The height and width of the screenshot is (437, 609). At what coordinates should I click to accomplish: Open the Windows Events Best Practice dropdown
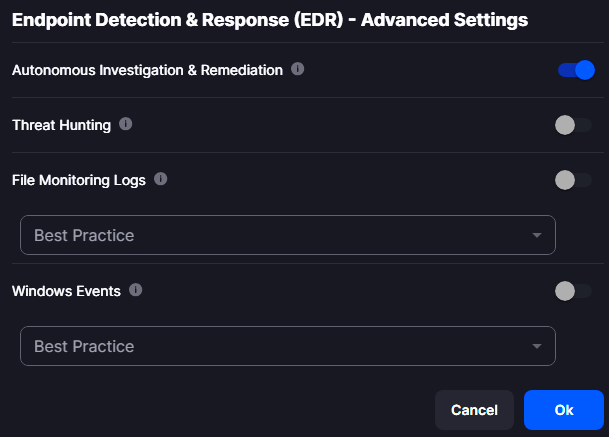tap(287, 346)
